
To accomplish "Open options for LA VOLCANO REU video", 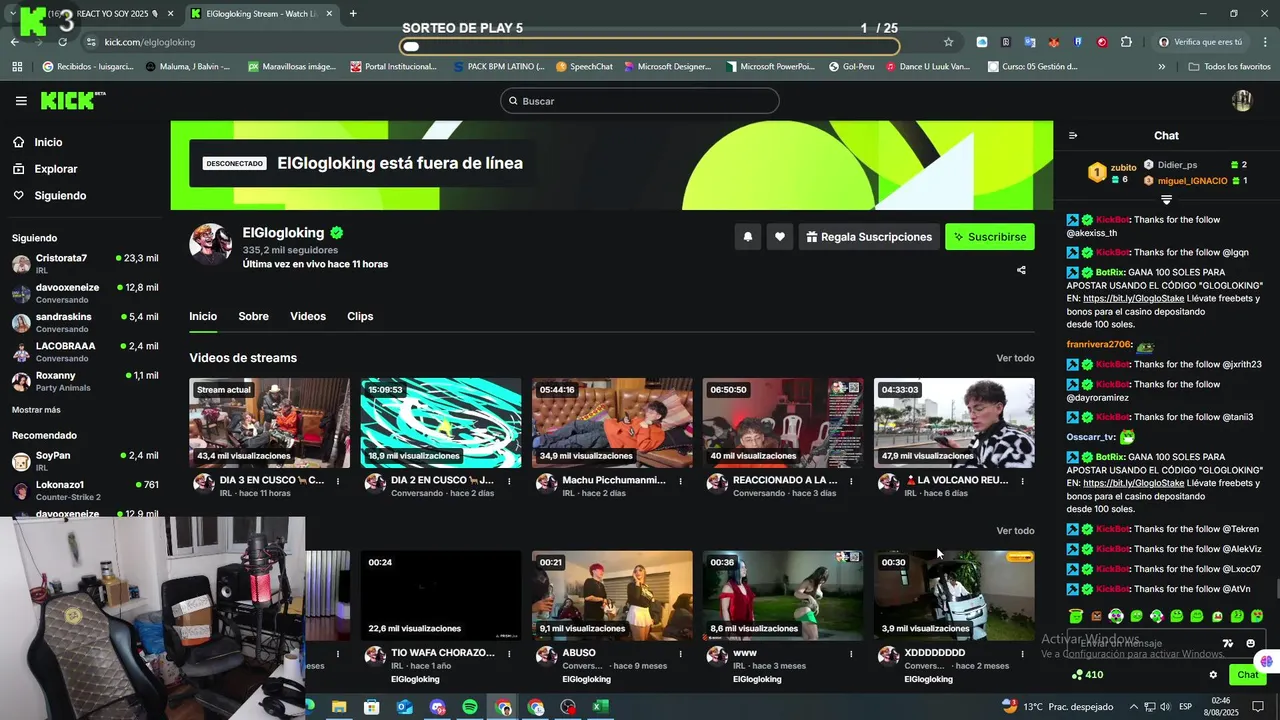I will click(x=1022, y=481).
